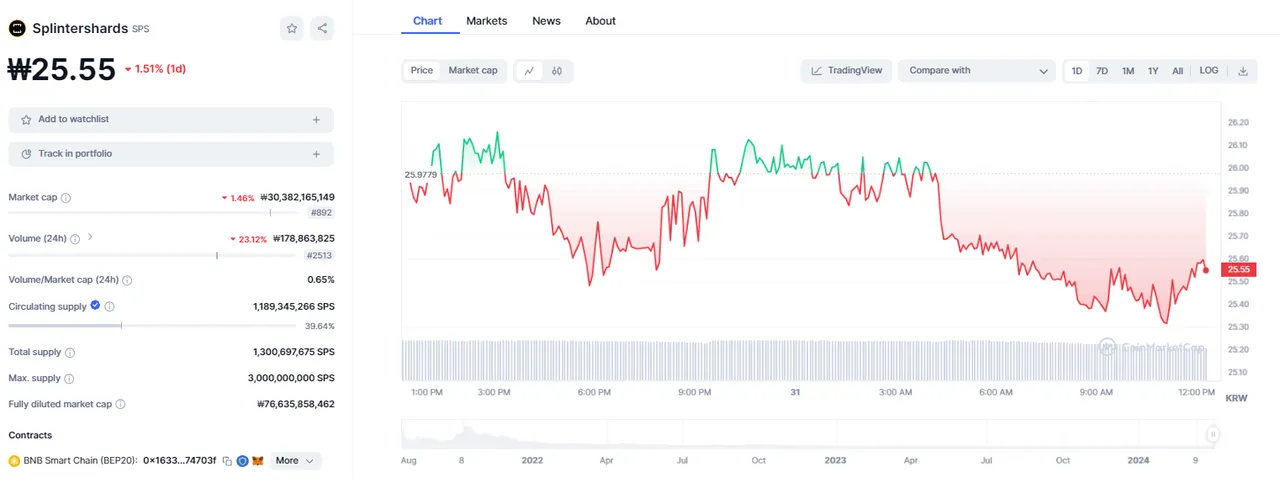Click the ₩178,863,825 volume value
1280x479 pixels.
[303, 239]
